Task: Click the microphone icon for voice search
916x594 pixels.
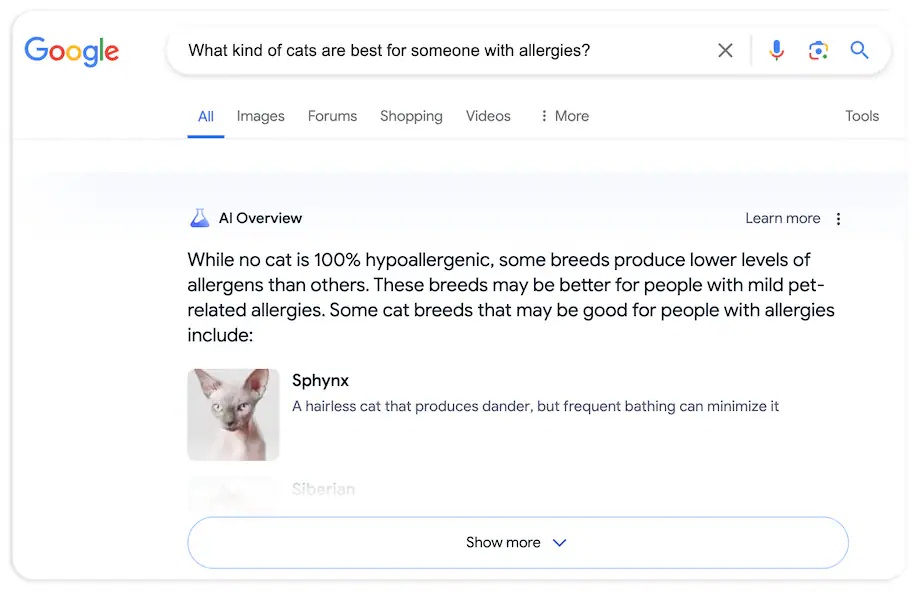Action: tap(777, 50)
